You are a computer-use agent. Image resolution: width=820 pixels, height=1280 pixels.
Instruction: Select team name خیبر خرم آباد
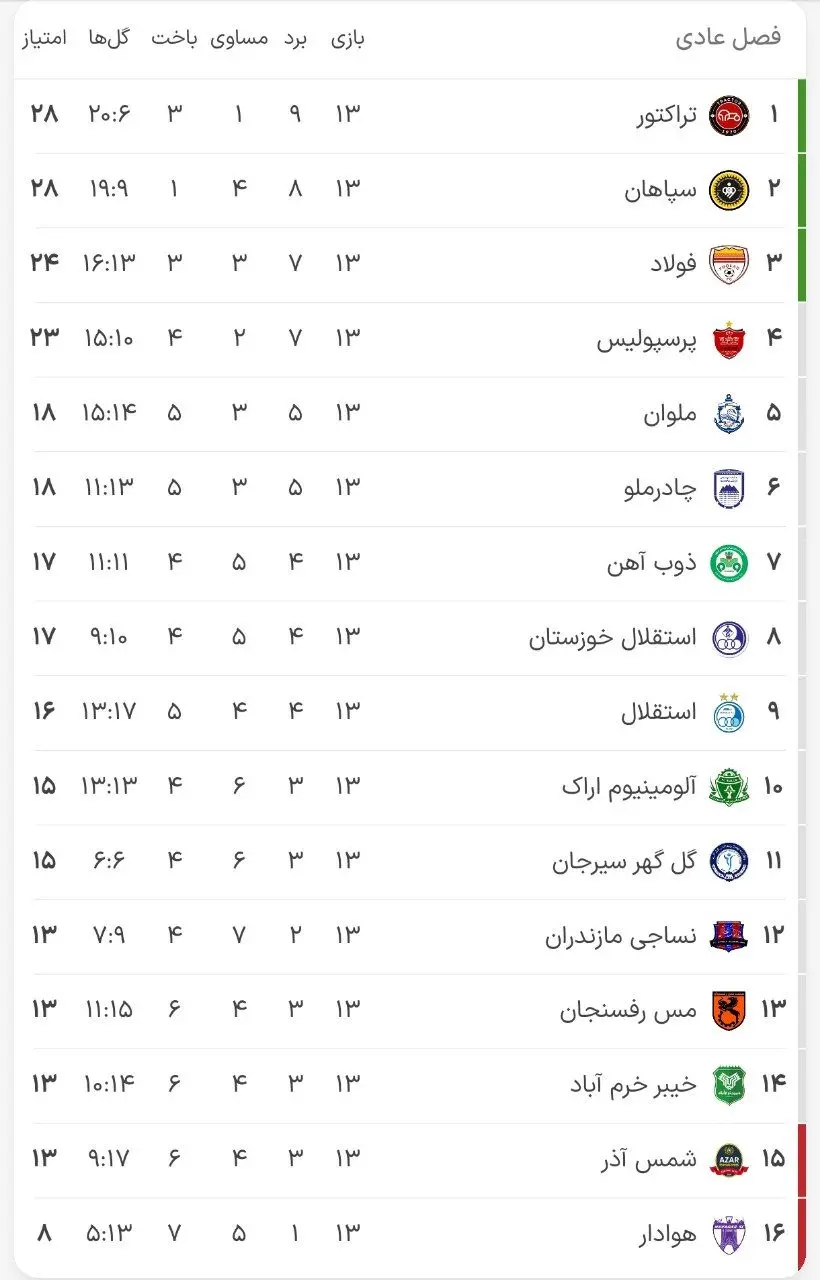click(633, 1084)
